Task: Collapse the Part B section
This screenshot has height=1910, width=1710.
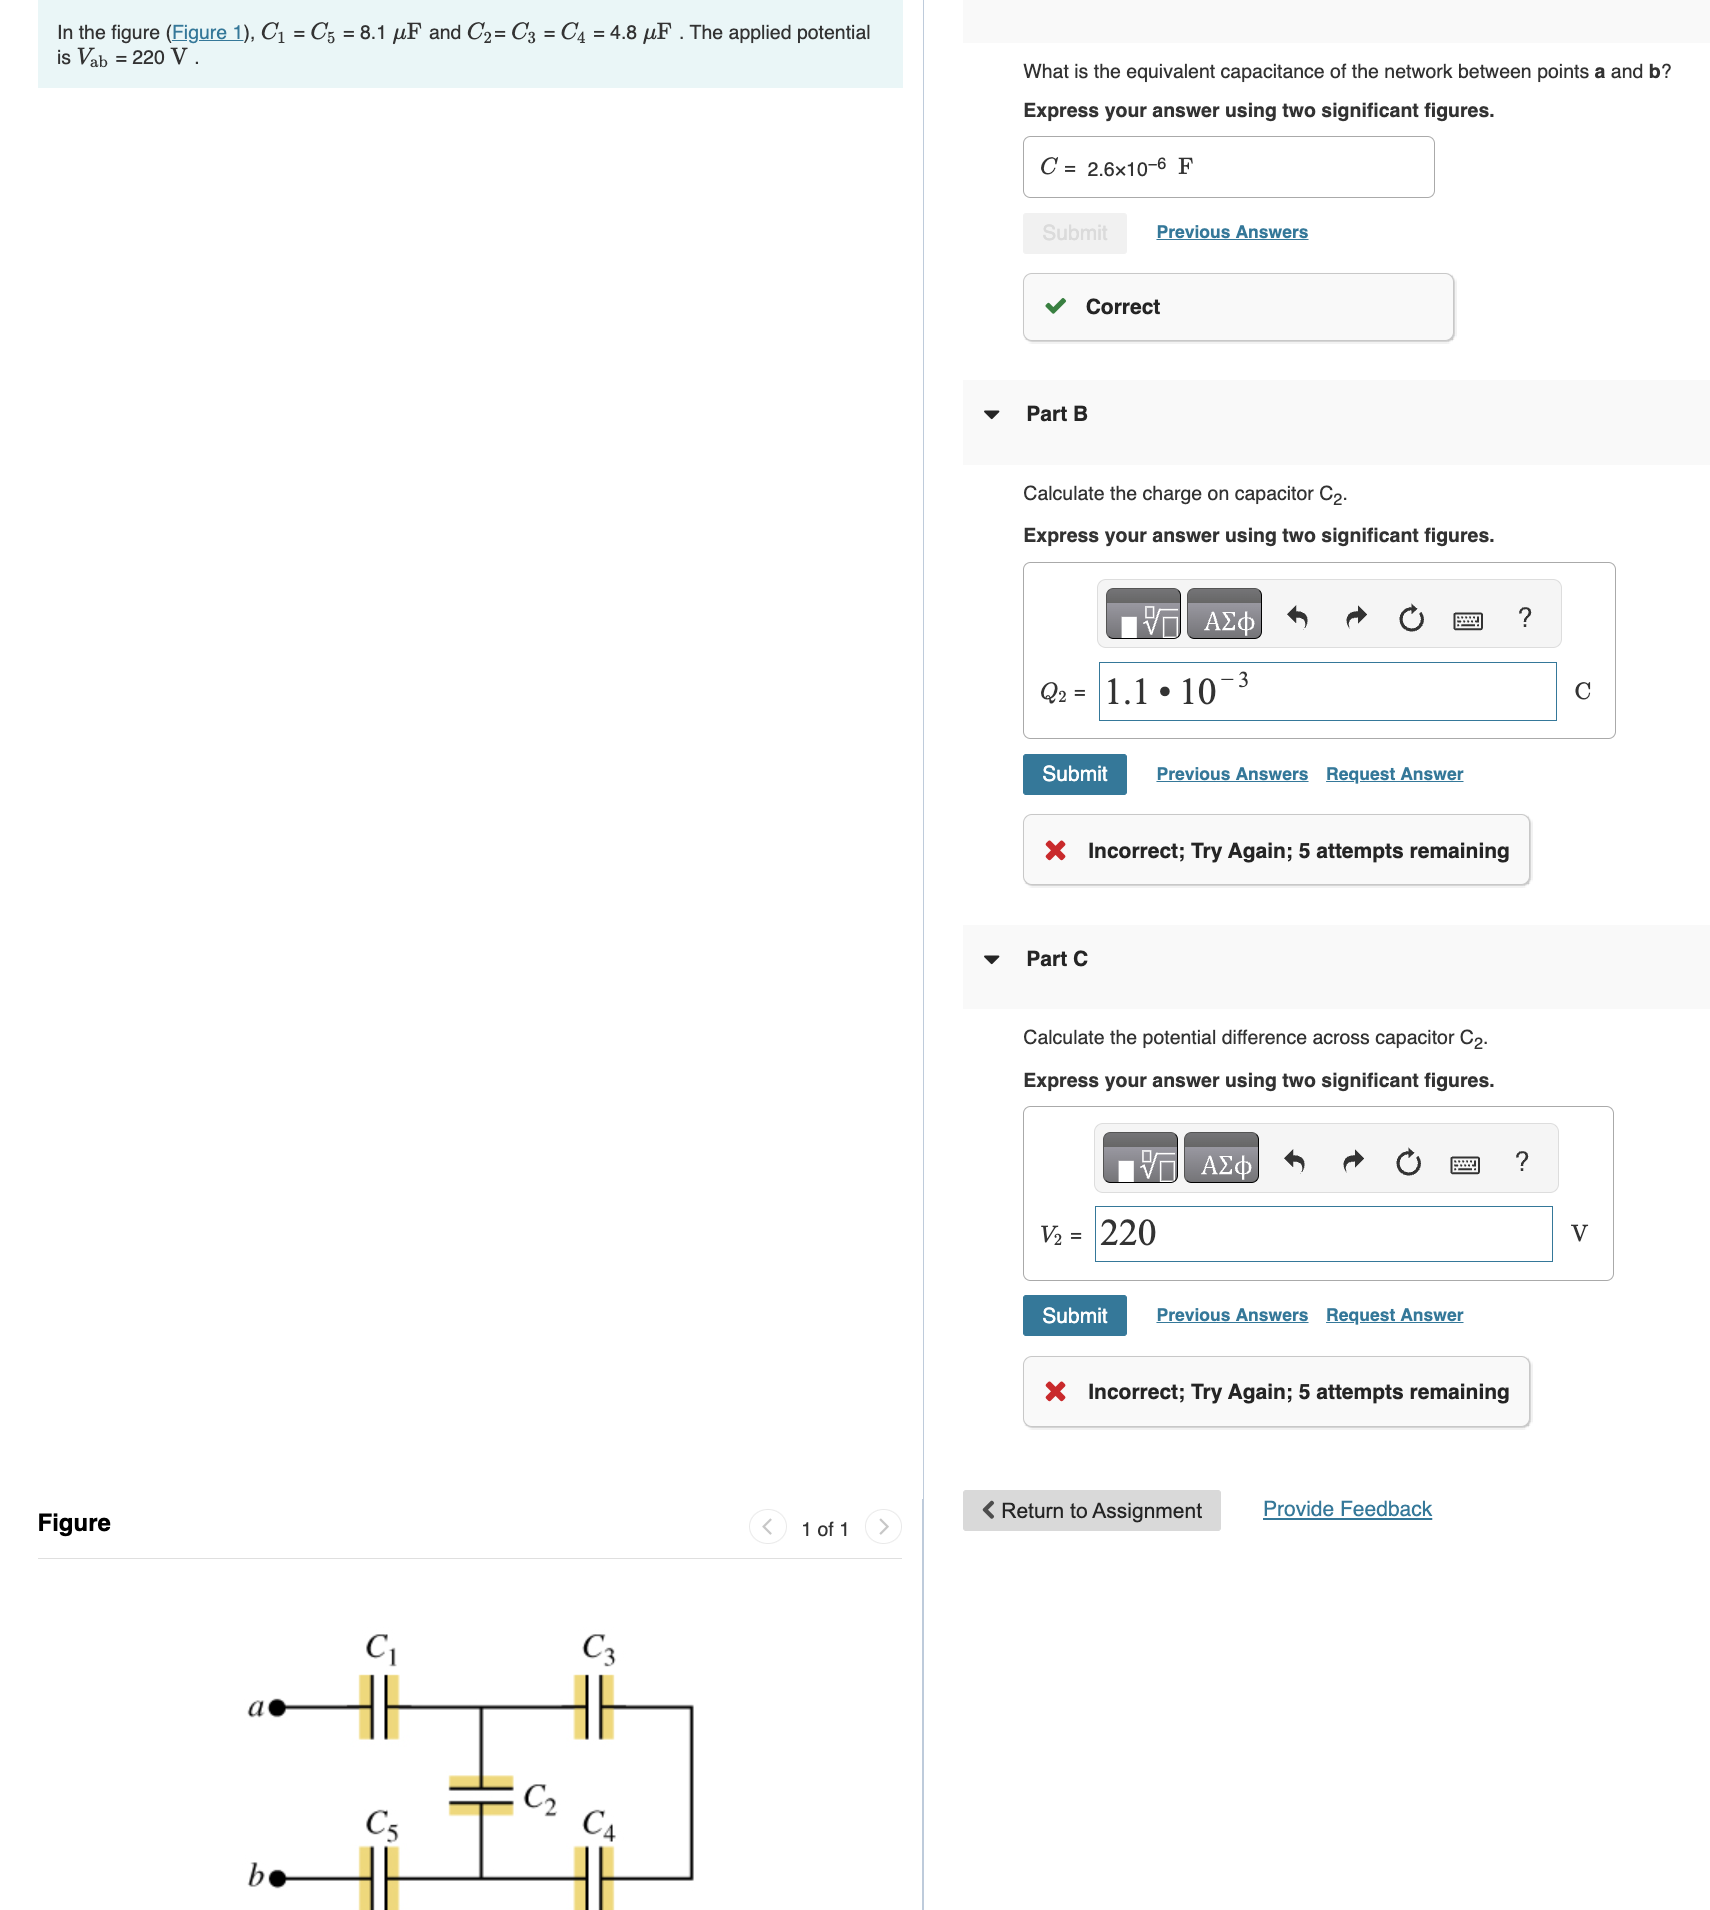Action: (991, 413)
